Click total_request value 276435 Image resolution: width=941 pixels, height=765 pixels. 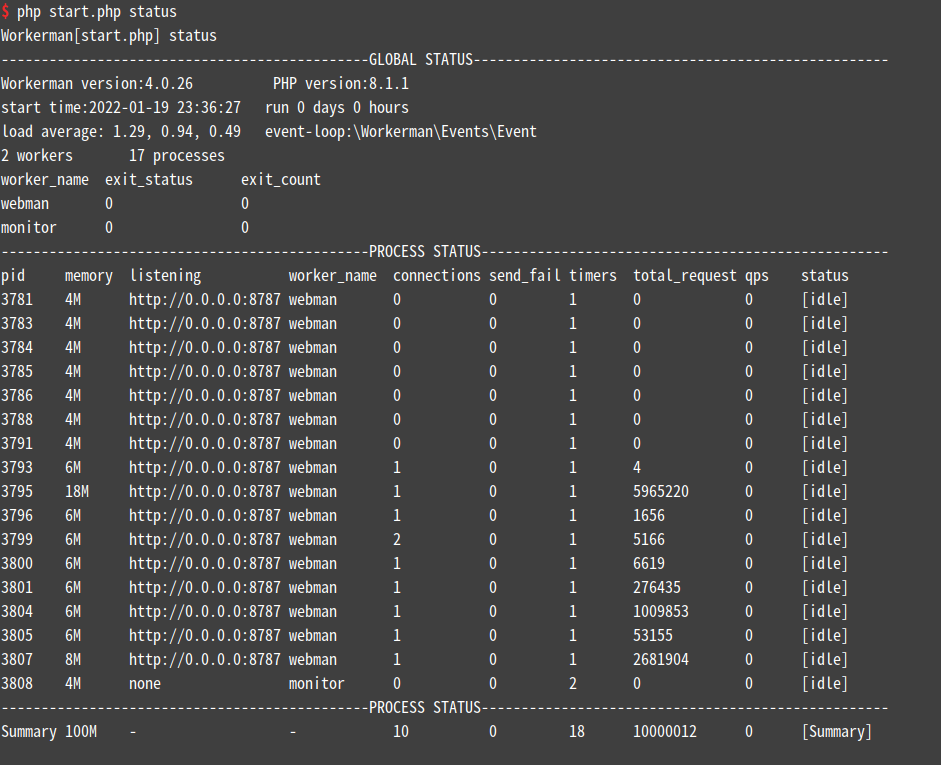pyautogui.click(x=657, y=588)
